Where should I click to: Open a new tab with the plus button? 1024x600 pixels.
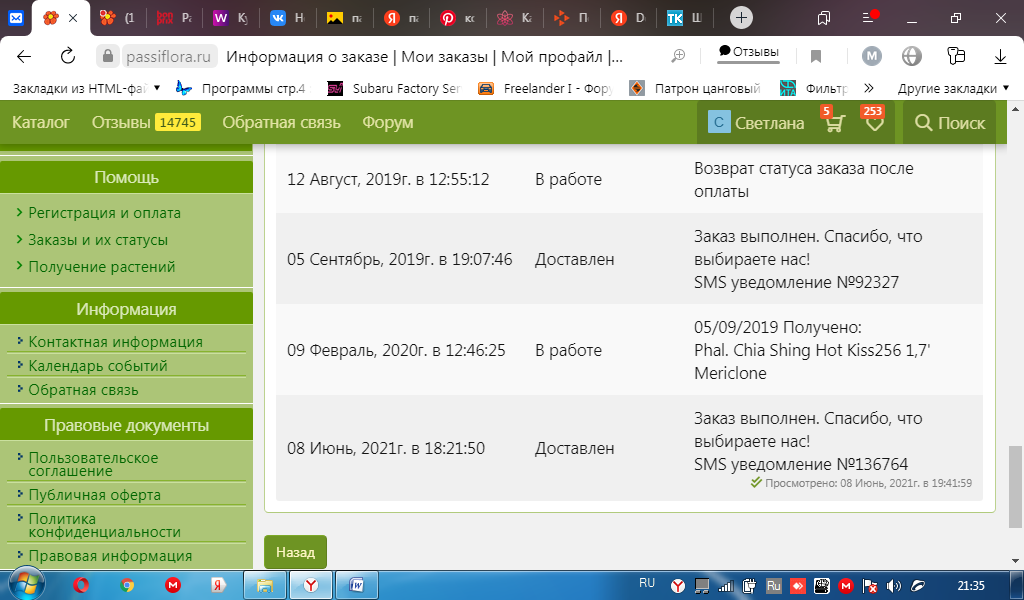coord(741,18)
